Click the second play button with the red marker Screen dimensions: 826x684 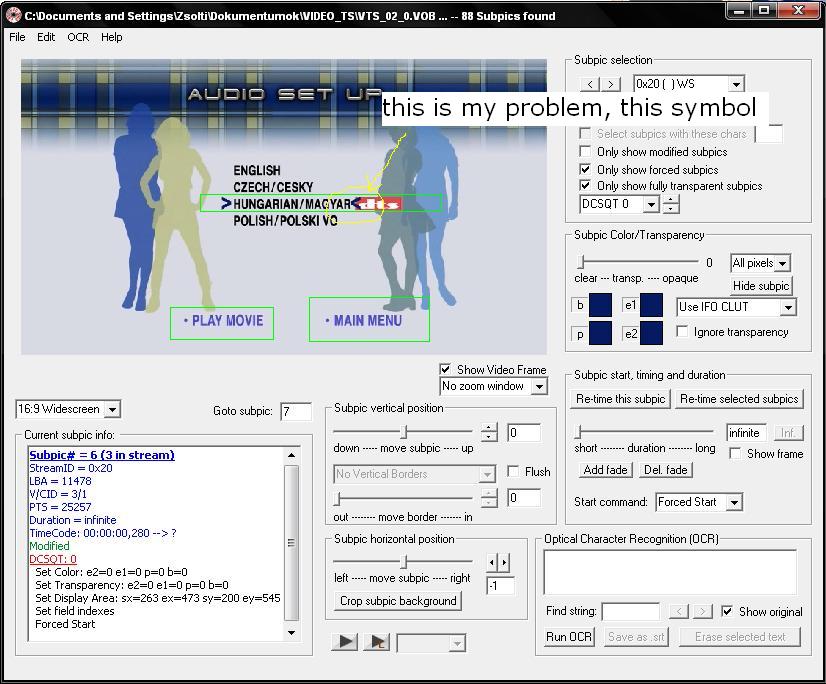pos(377,641)
